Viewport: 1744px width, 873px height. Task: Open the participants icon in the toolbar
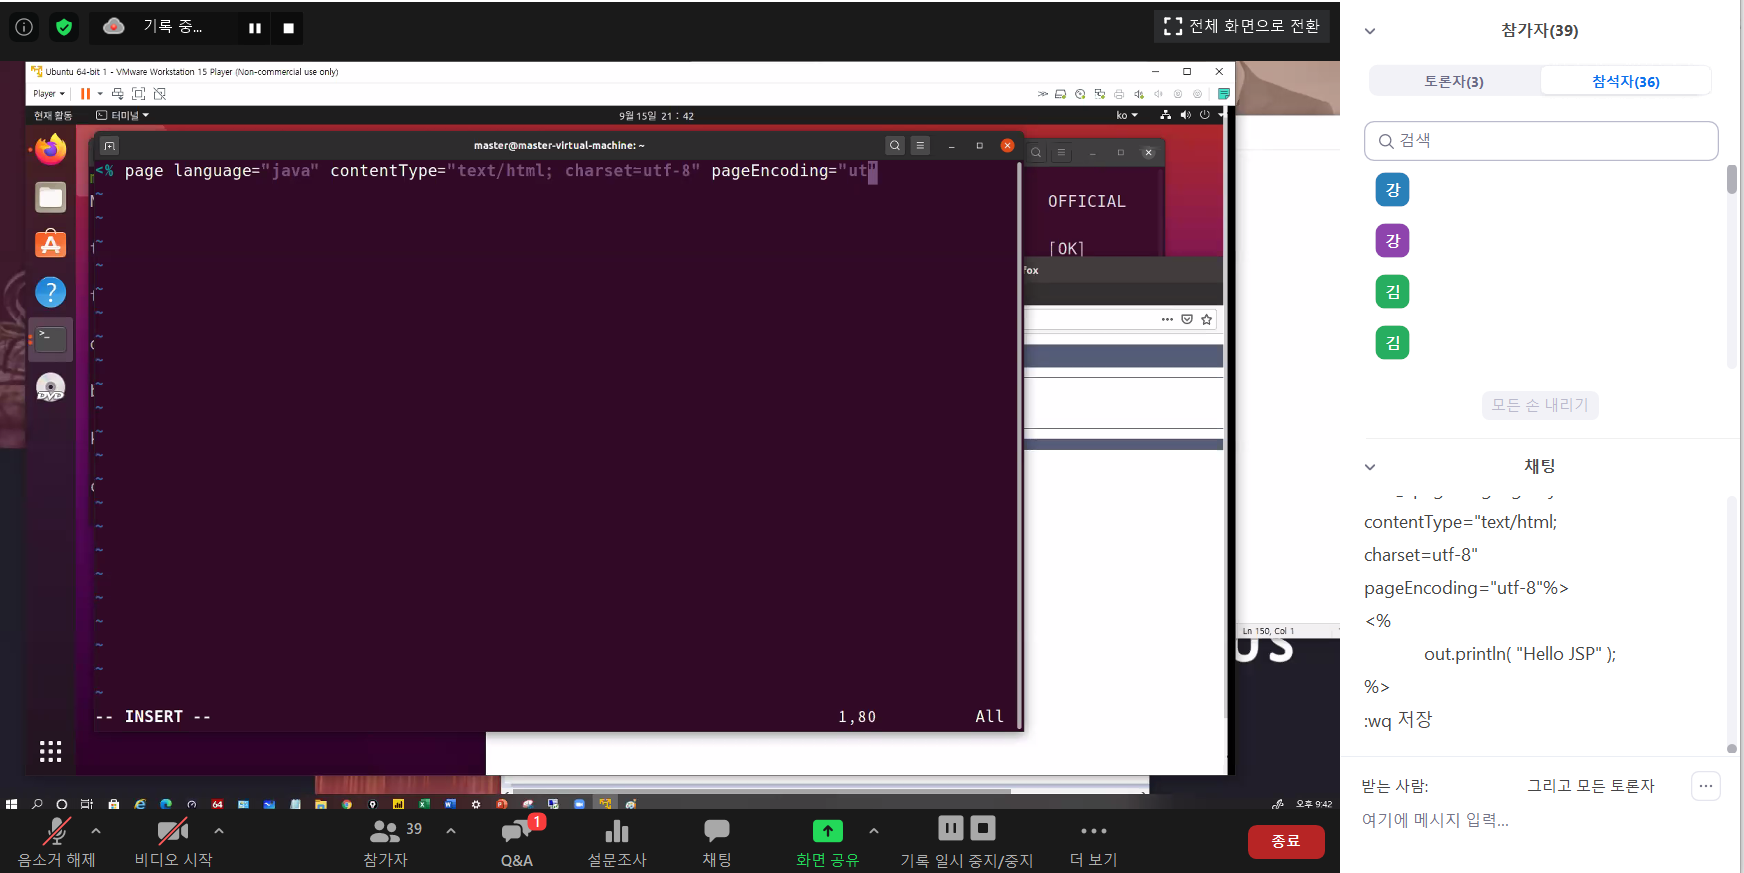[x=385, y=831]
